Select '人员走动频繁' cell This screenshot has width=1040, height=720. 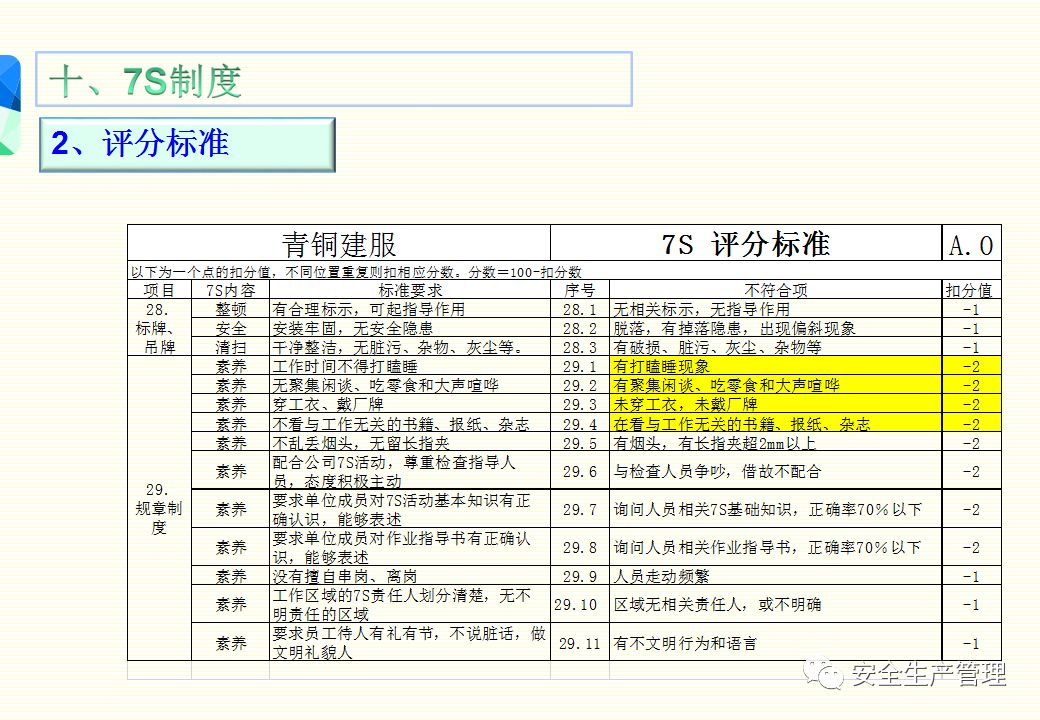click(x=775, y=575)
